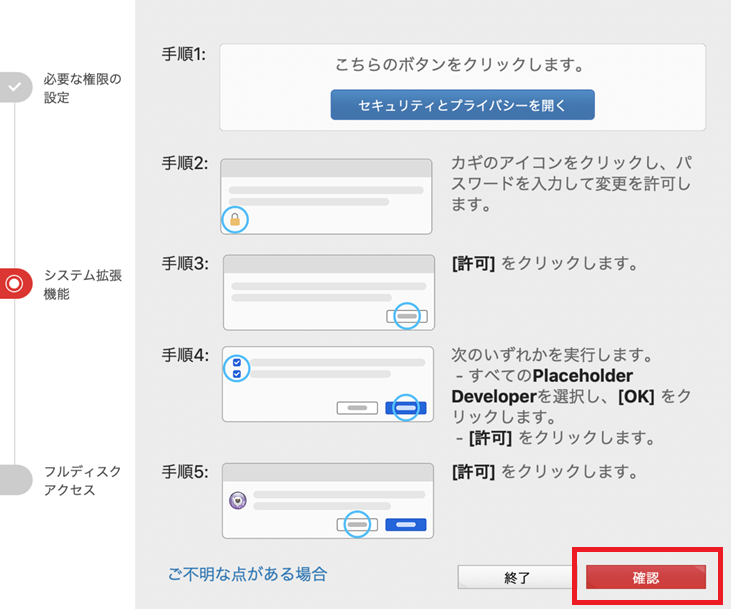Select the 必要な権限の設定 step checkmark icon
Image resolution: width=731 pixels, height=609 pixels.
(15, 87)
